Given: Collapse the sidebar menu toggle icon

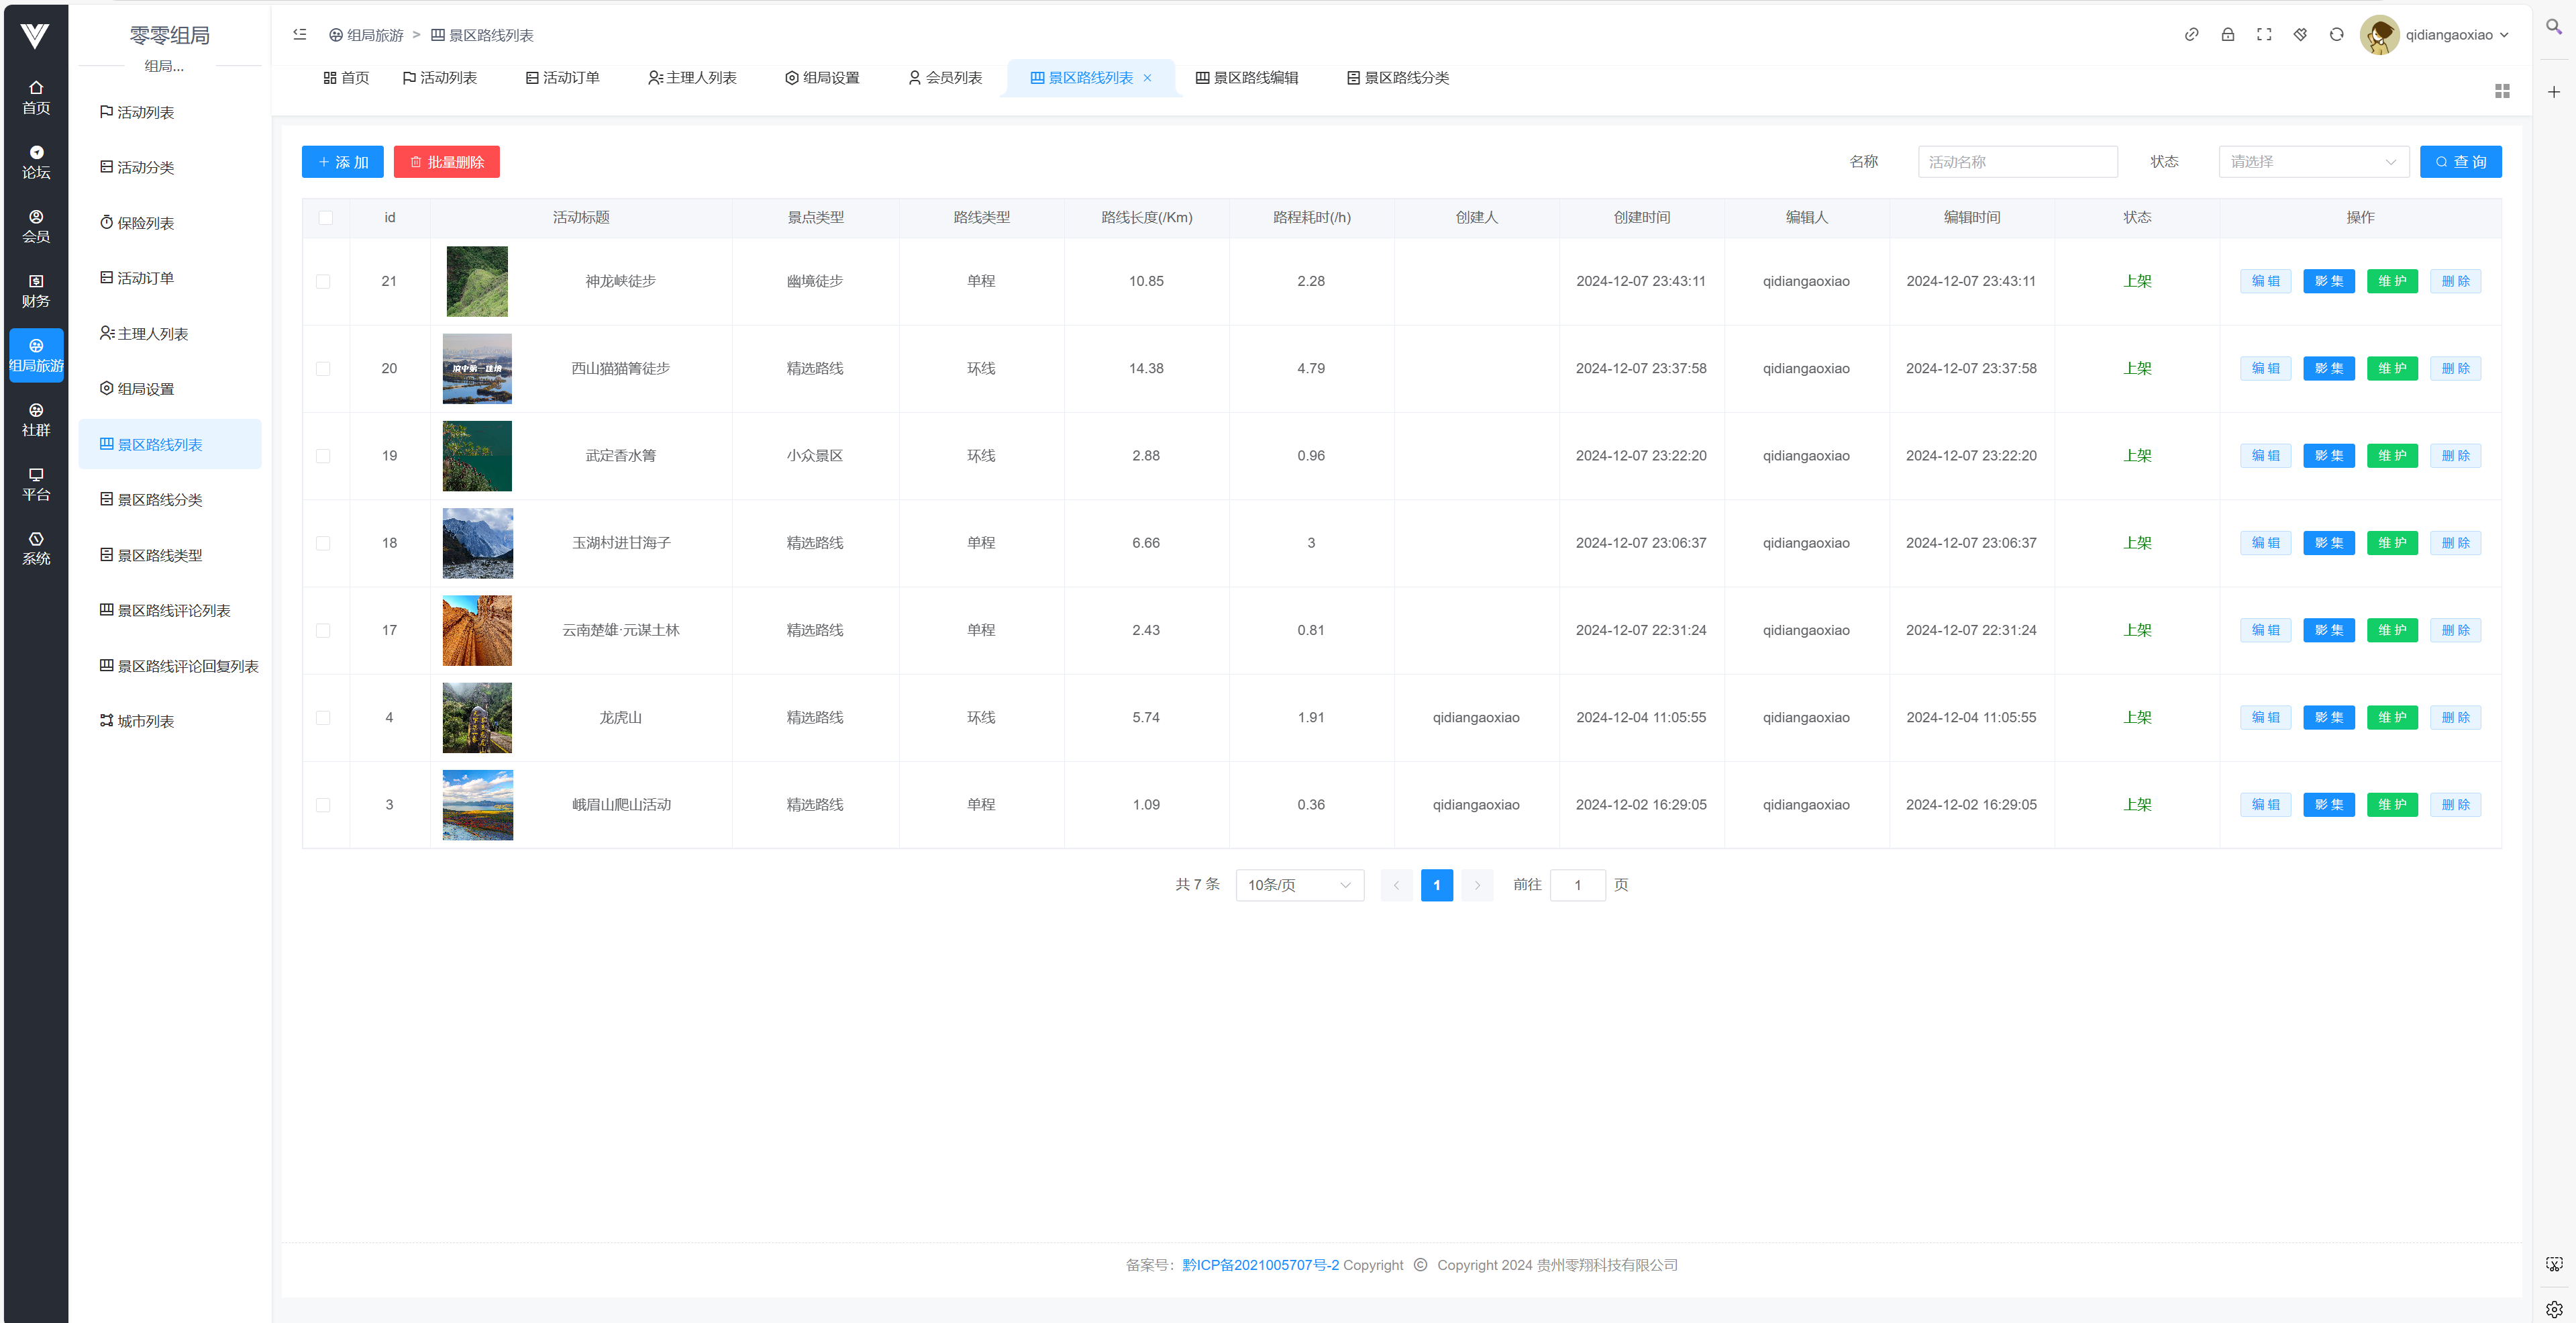Looking at the screenshot, I should [299, 35].
